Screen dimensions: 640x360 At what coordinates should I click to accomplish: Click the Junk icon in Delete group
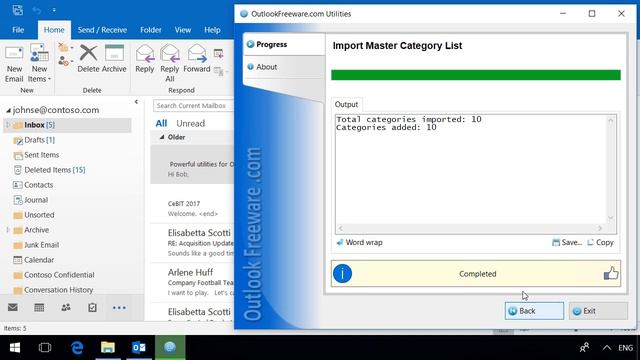(64, 62)
